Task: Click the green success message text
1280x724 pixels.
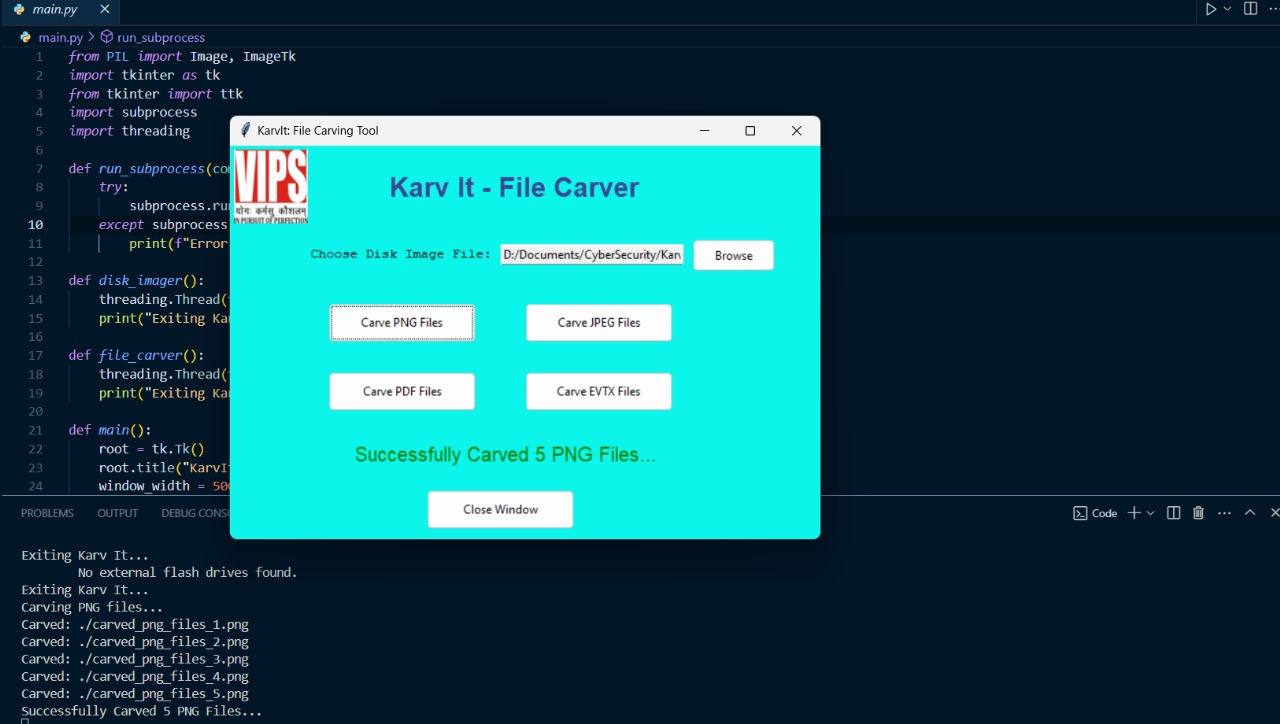Action: click(505, 454)
